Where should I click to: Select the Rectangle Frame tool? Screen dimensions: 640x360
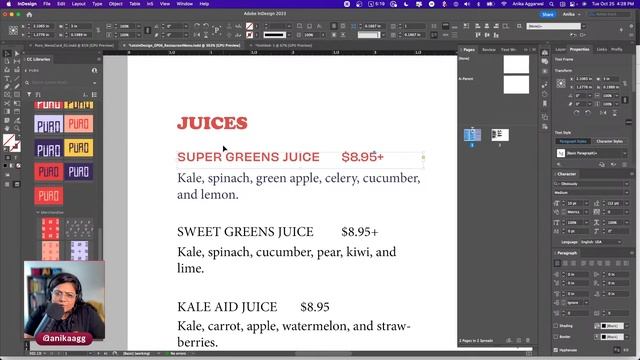pyautogui.click(x=7, y=95)
